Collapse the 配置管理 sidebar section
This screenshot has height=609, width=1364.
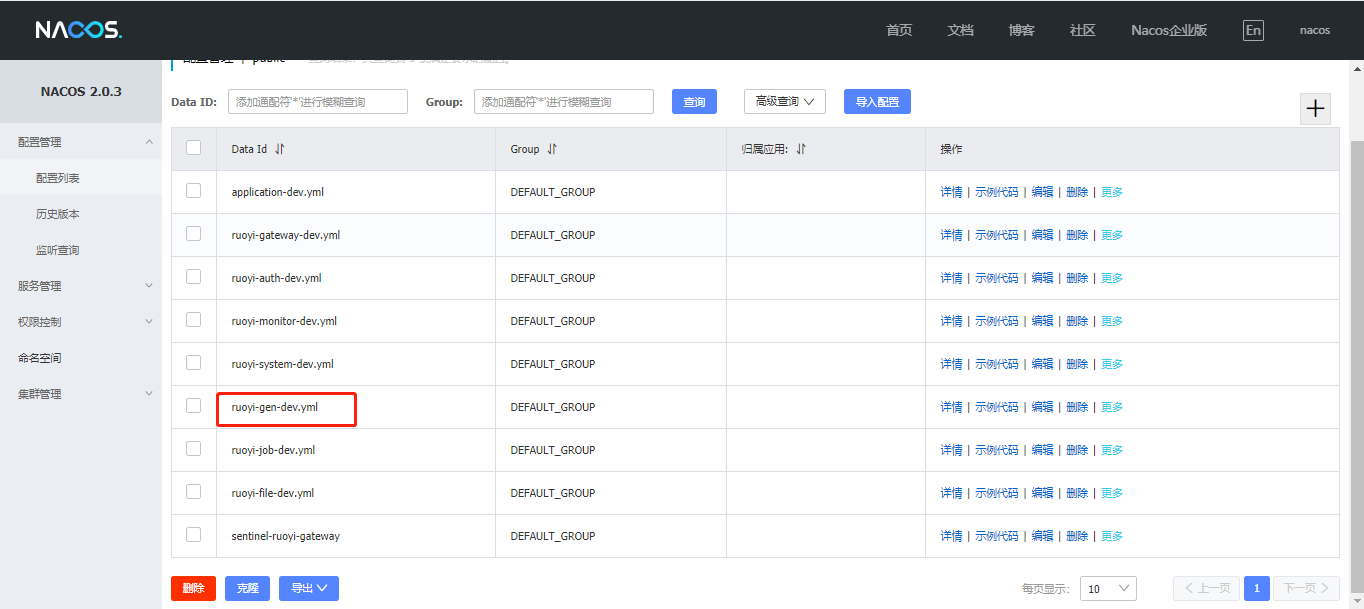(80, 142)
